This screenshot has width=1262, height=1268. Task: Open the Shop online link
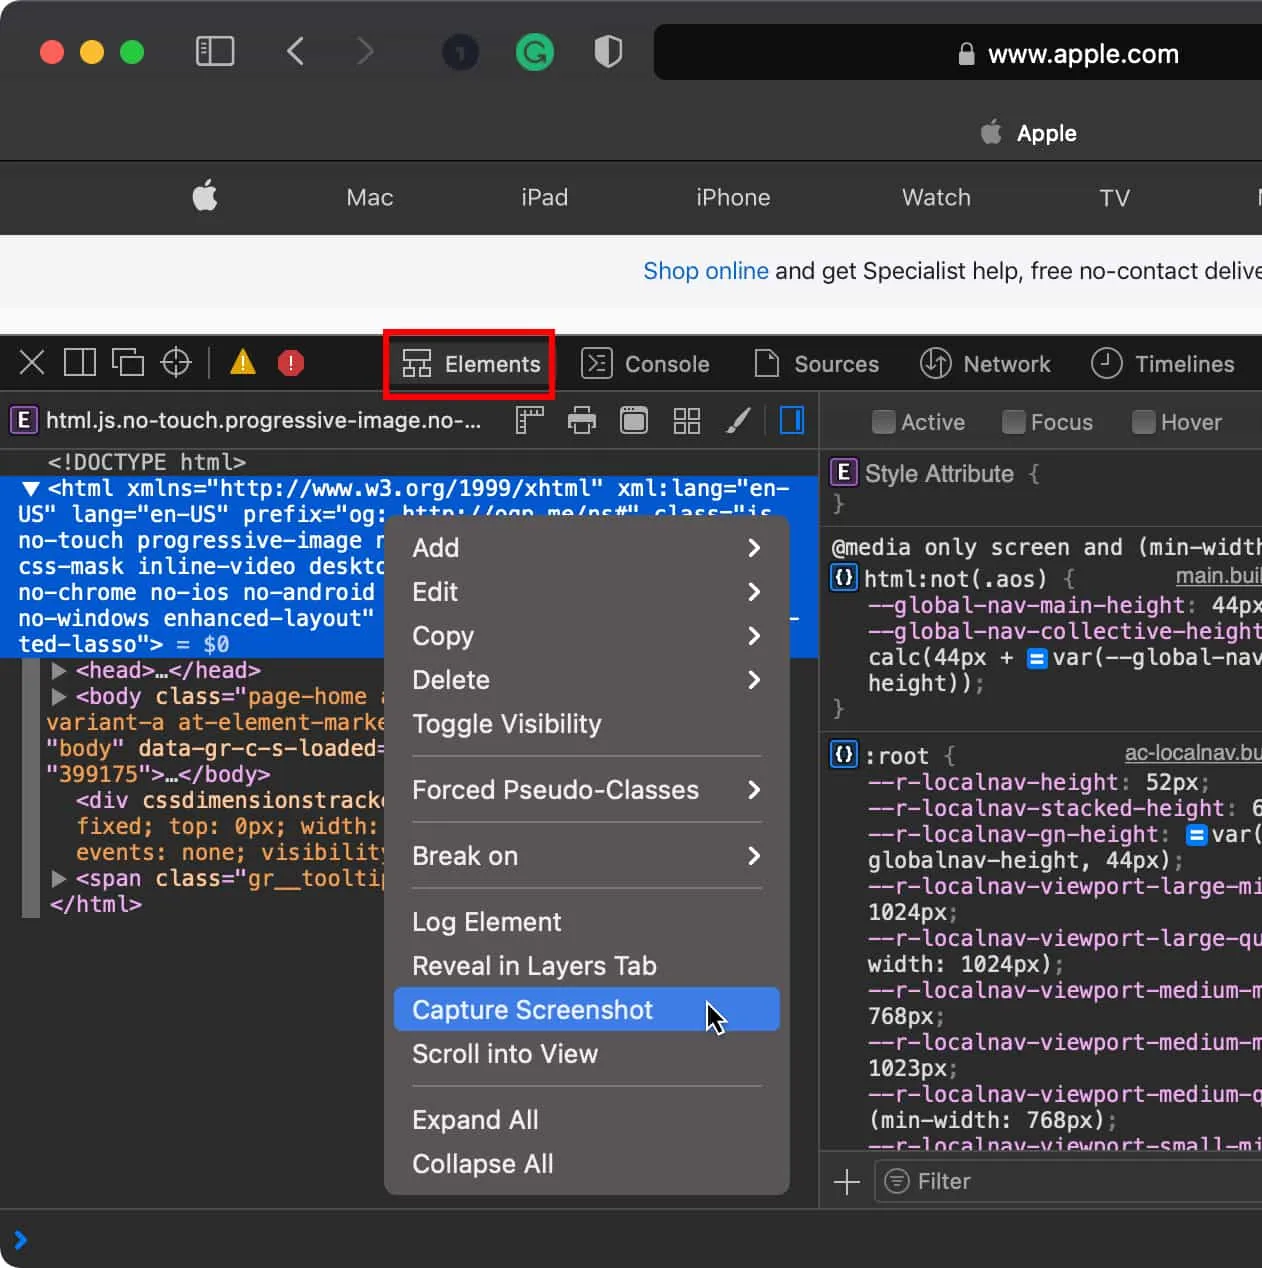[705, 271]
